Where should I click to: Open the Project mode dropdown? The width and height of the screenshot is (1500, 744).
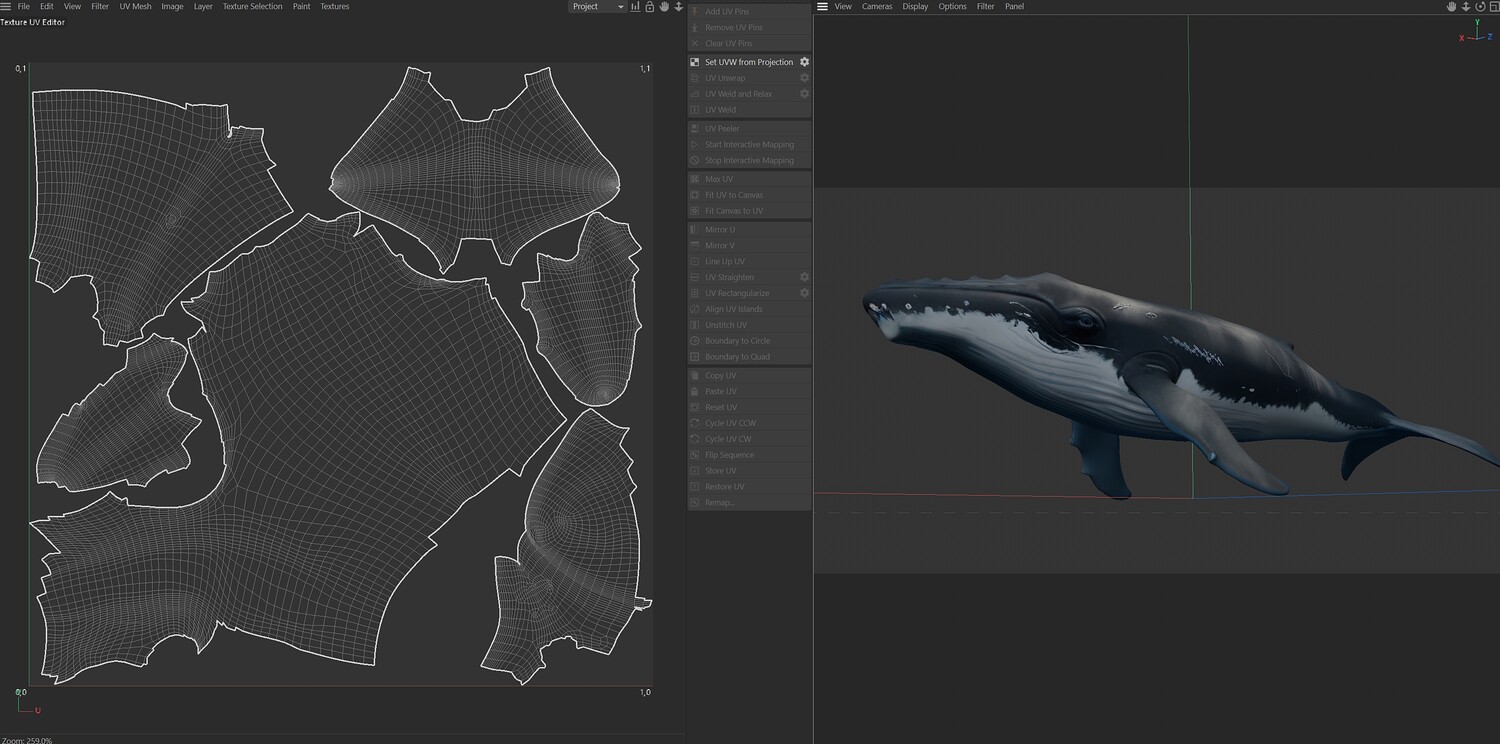coord(597,7)
